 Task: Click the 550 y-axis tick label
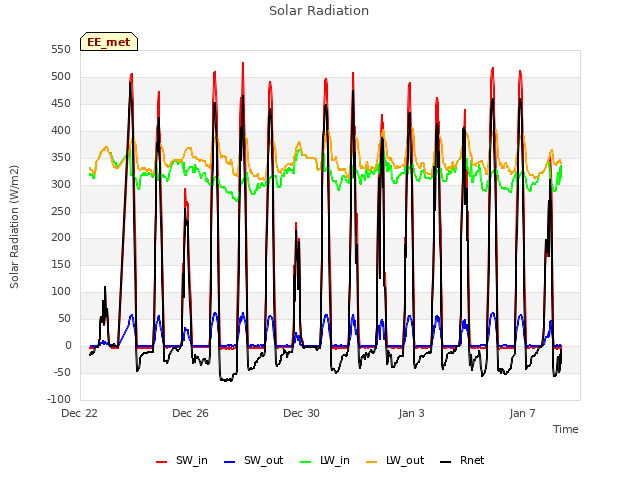coord(61,50)
